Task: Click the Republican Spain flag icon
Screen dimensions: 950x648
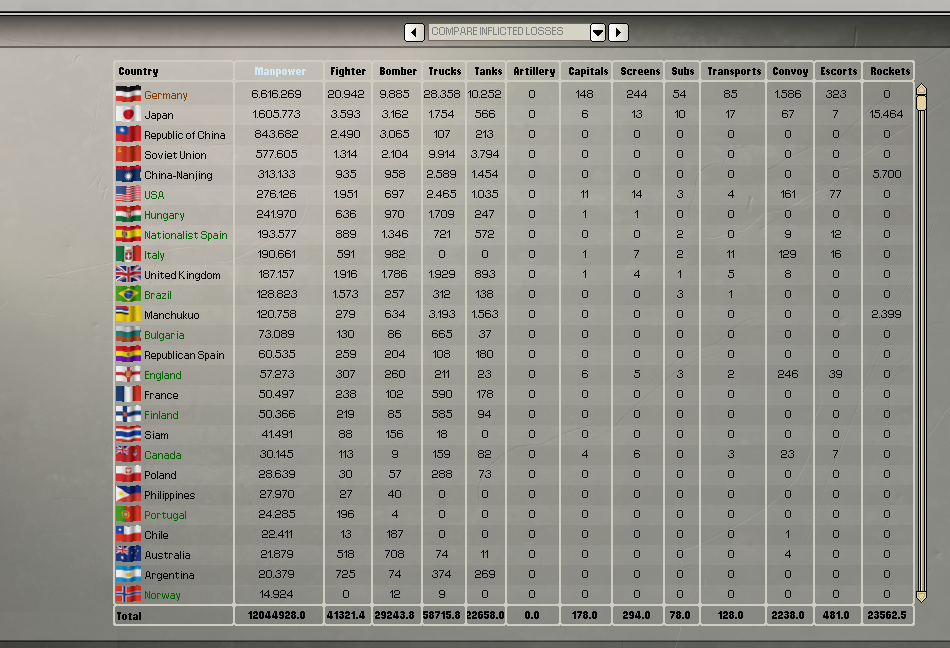Action: click(128, 354)
